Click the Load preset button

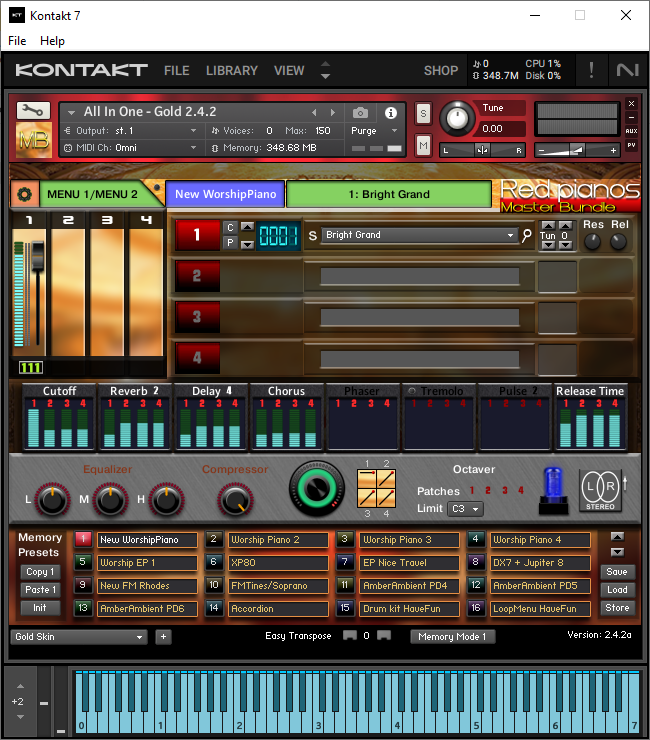click(616, 589)
